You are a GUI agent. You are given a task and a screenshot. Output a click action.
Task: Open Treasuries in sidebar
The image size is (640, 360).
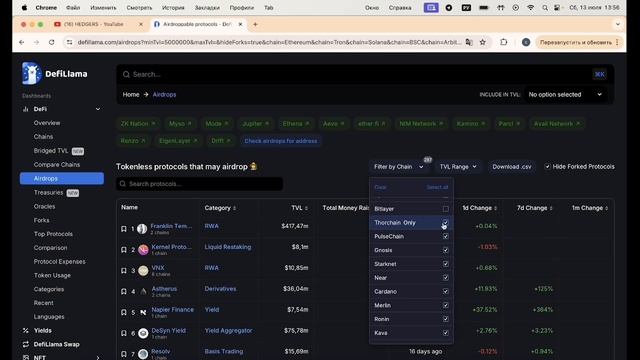tap(48, 193)
